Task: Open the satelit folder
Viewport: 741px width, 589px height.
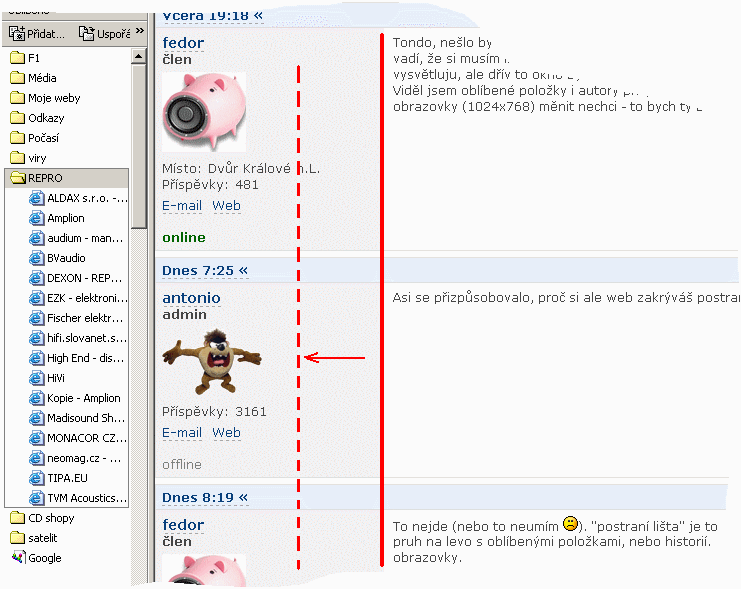Action: (34, 538)
